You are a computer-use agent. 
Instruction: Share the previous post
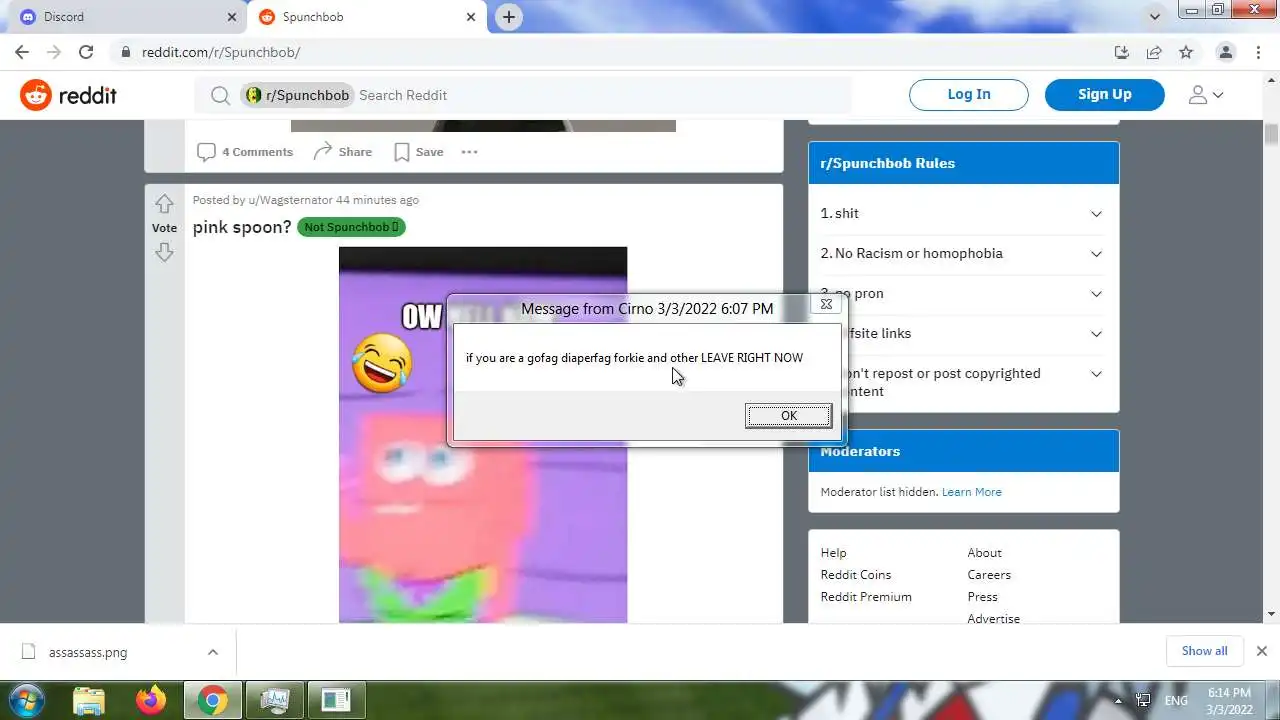click(x=342, y=152)
